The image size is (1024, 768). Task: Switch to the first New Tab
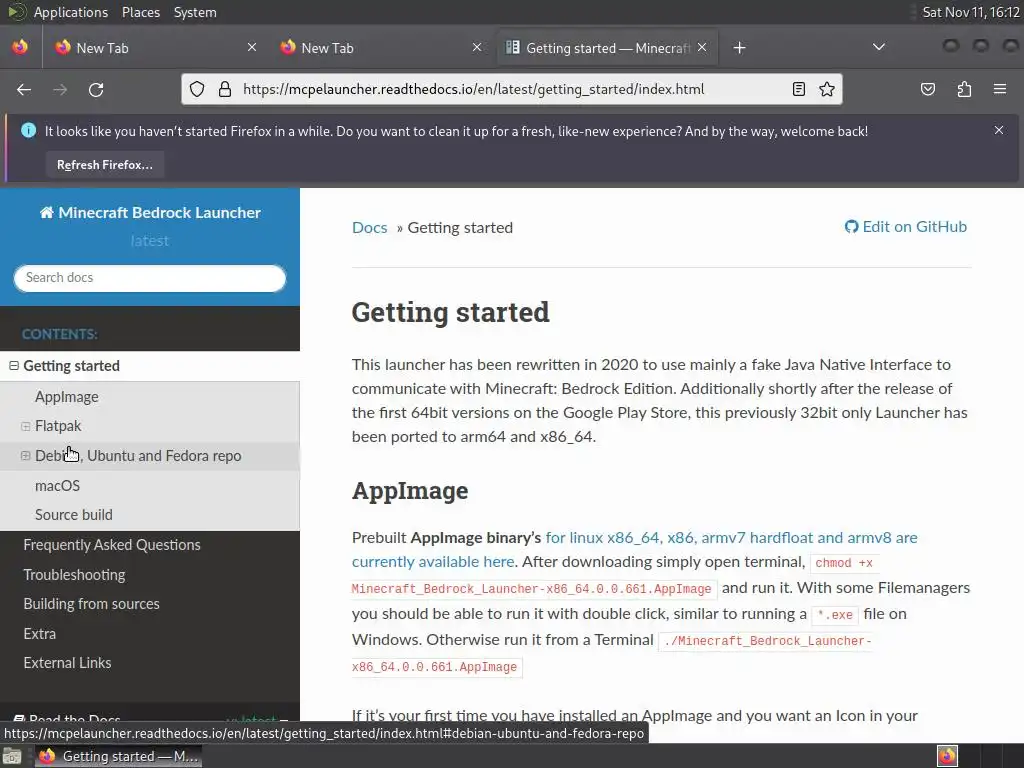(155, 48)
